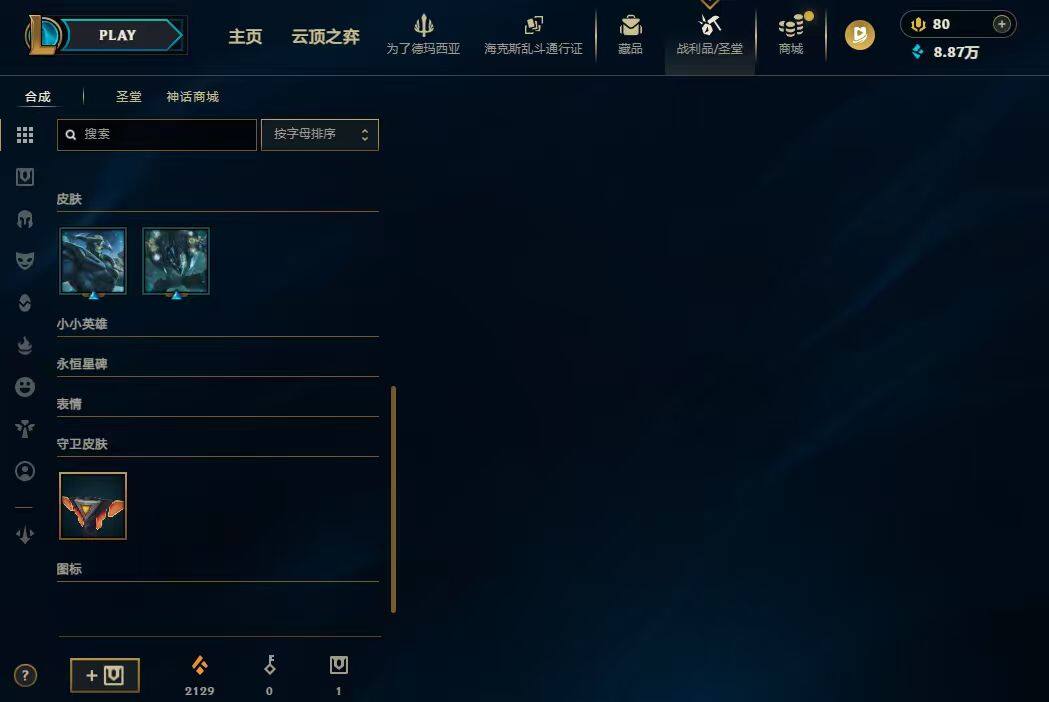Switch to the 圣堂 tab
This screenshot has height=702, width=1049.
click(128, 97)
